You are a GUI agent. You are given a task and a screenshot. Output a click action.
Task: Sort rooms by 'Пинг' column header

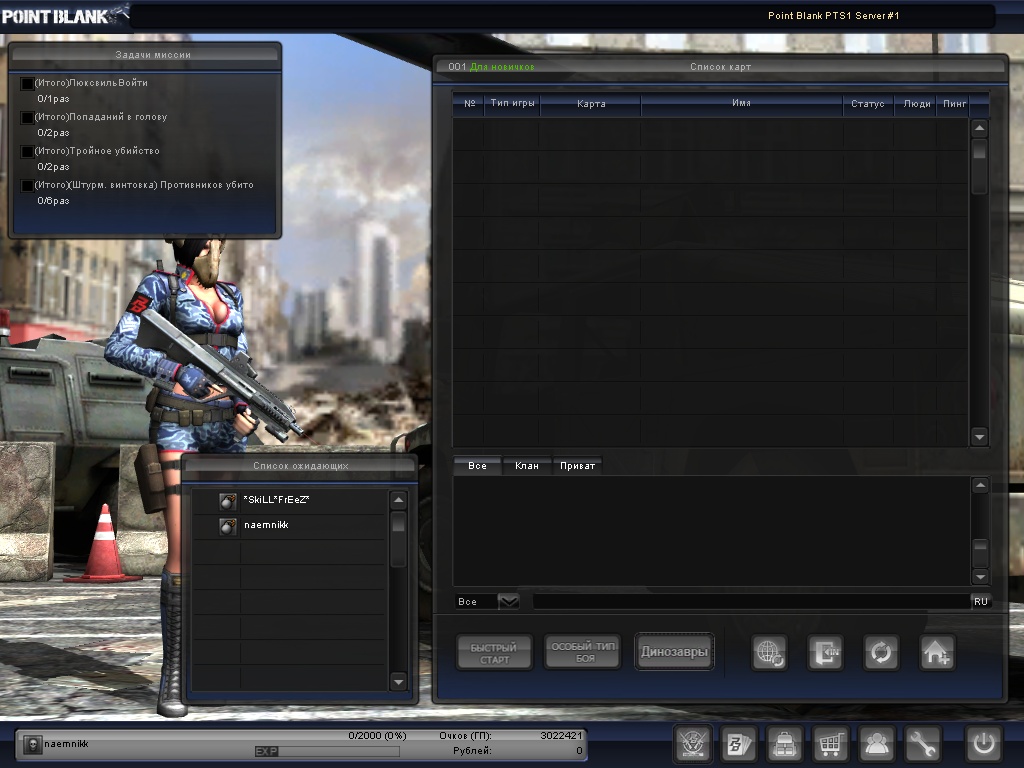(954, 104)
